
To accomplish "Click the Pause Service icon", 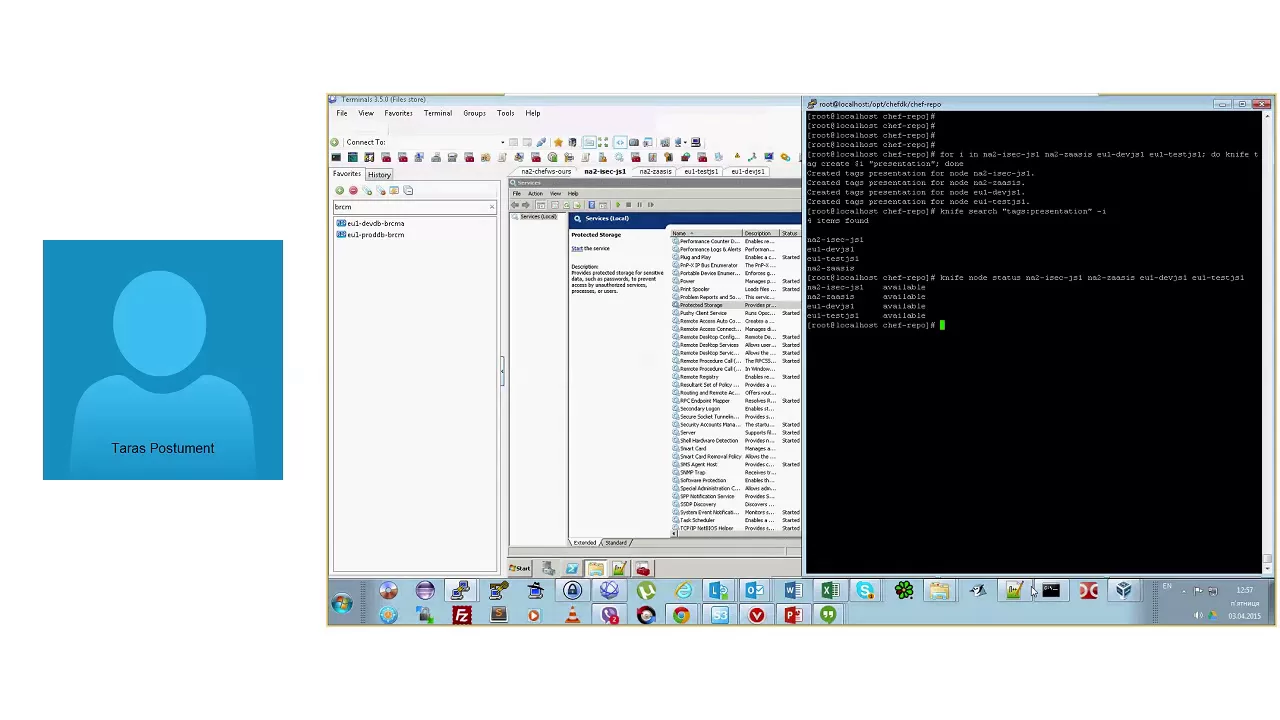I will [x=639, y=205].
